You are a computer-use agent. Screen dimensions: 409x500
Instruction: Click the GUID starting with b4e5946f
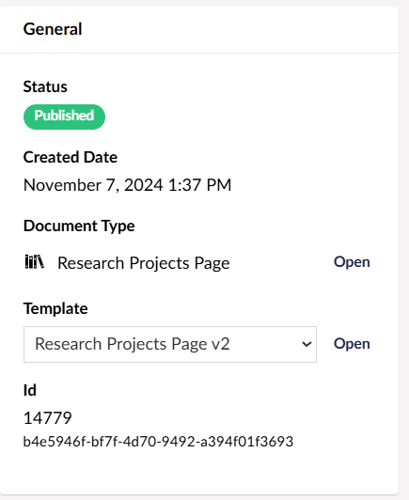[158, 441]
